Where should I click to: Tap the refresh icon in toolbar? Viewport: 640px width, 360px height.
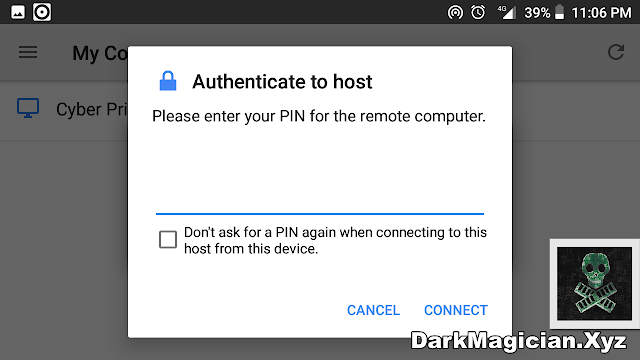(616, 52)
